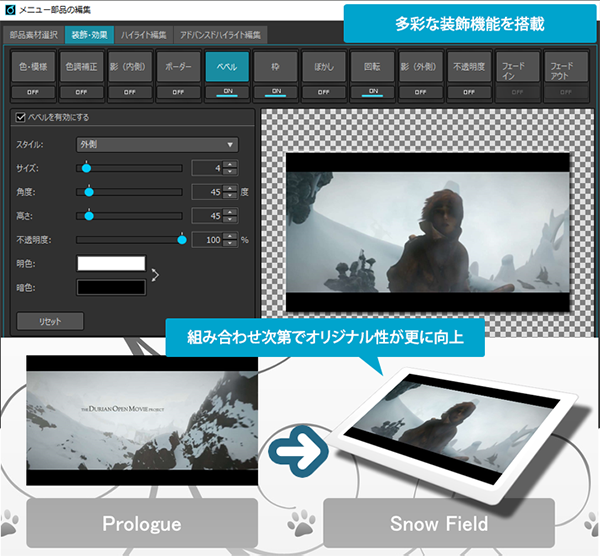Decrease サイズ with the down stepper arrow
Screen dimensions: 600x556
230,171
